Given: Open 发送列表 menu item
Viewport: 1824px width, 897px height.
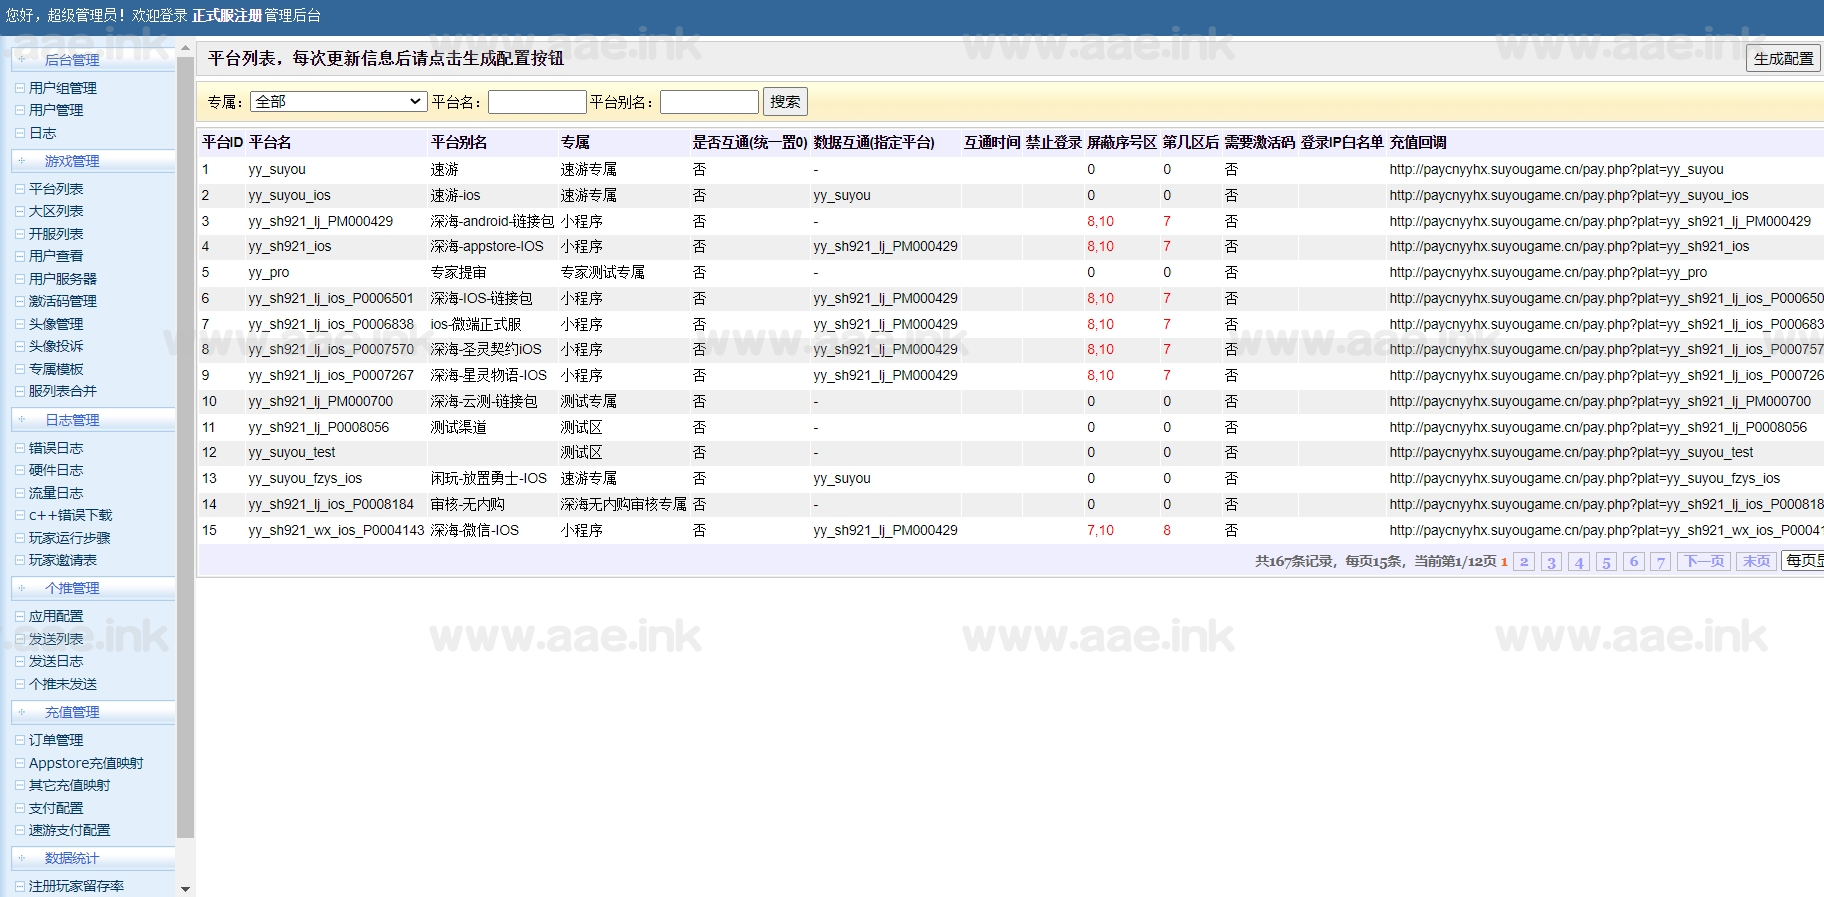Looking at the screenshot, I should (56, 639).
